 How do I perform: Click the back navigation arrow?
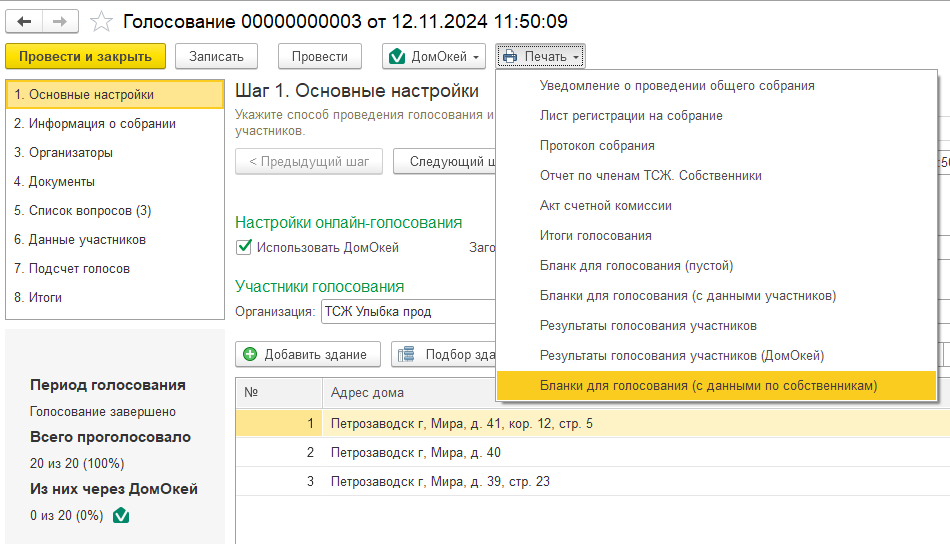point(24,21)
